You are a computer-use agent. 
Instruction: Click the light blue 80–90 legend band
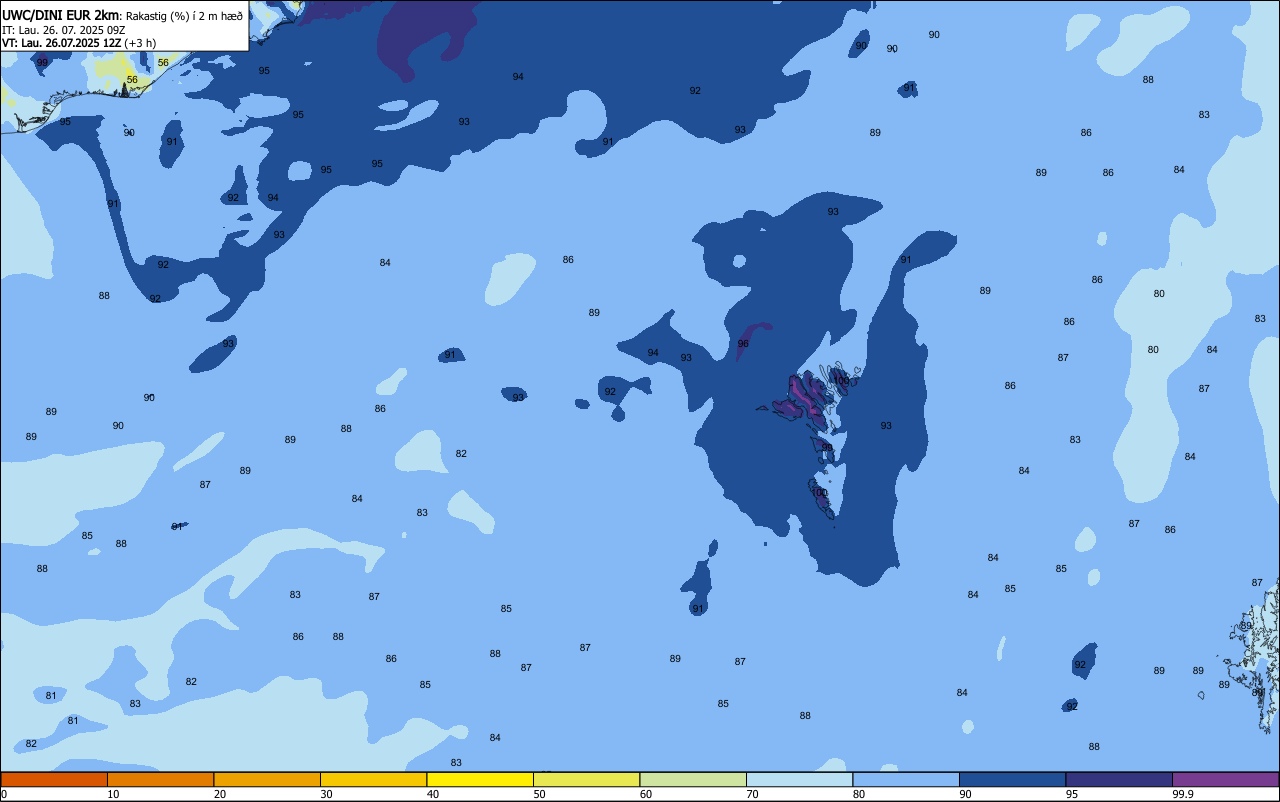coord(906,779)
